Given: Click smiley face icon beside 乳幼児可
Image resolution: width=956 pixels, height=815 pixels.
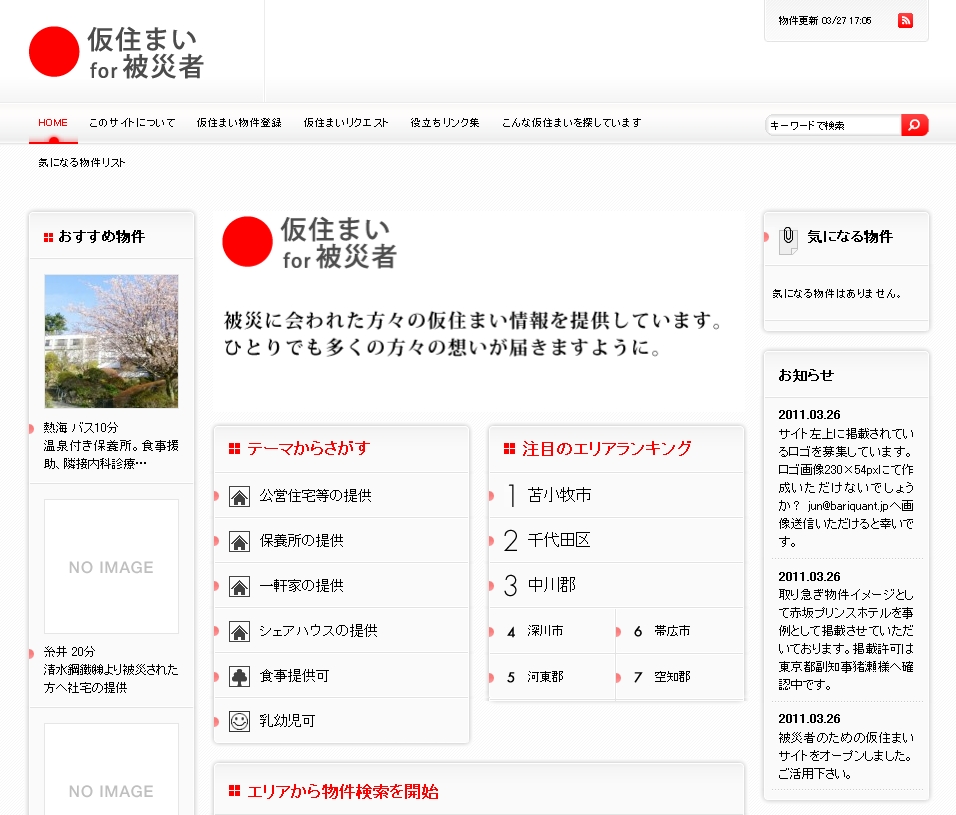Looking at the screenshot, I should (239, 721).
